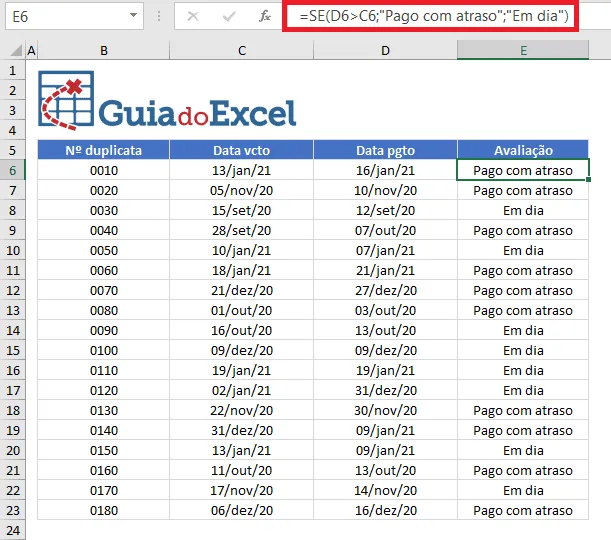
Task: Select row 10 header
Action: pyautogui.click(x=12, y=251)
